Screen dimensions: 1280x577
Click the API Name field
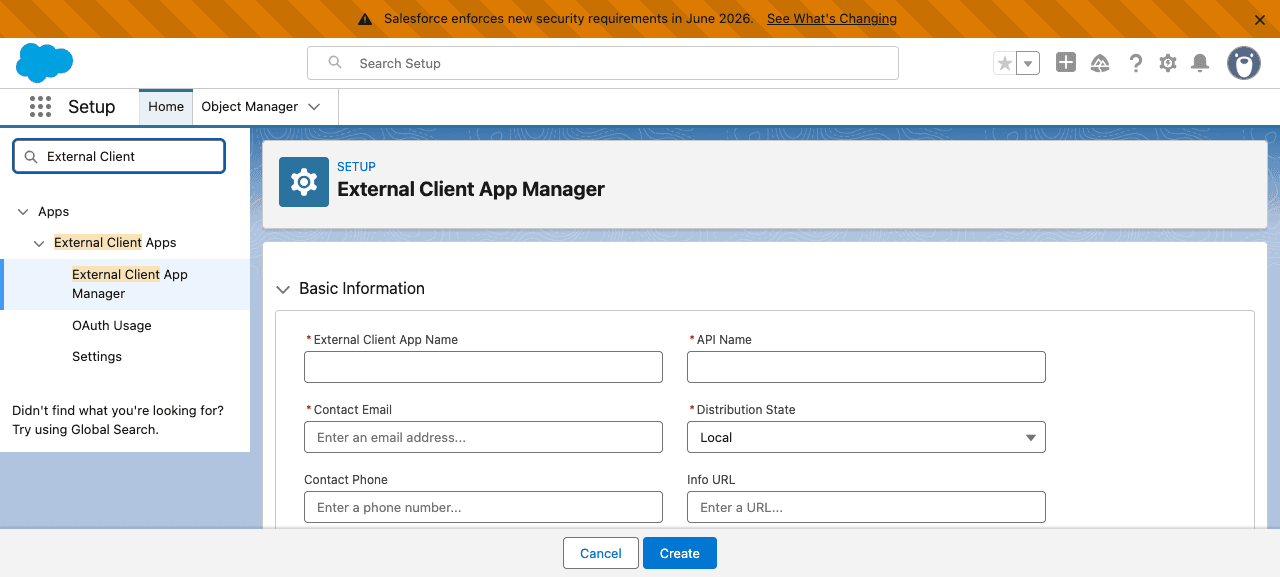click(x=866, y=367)
